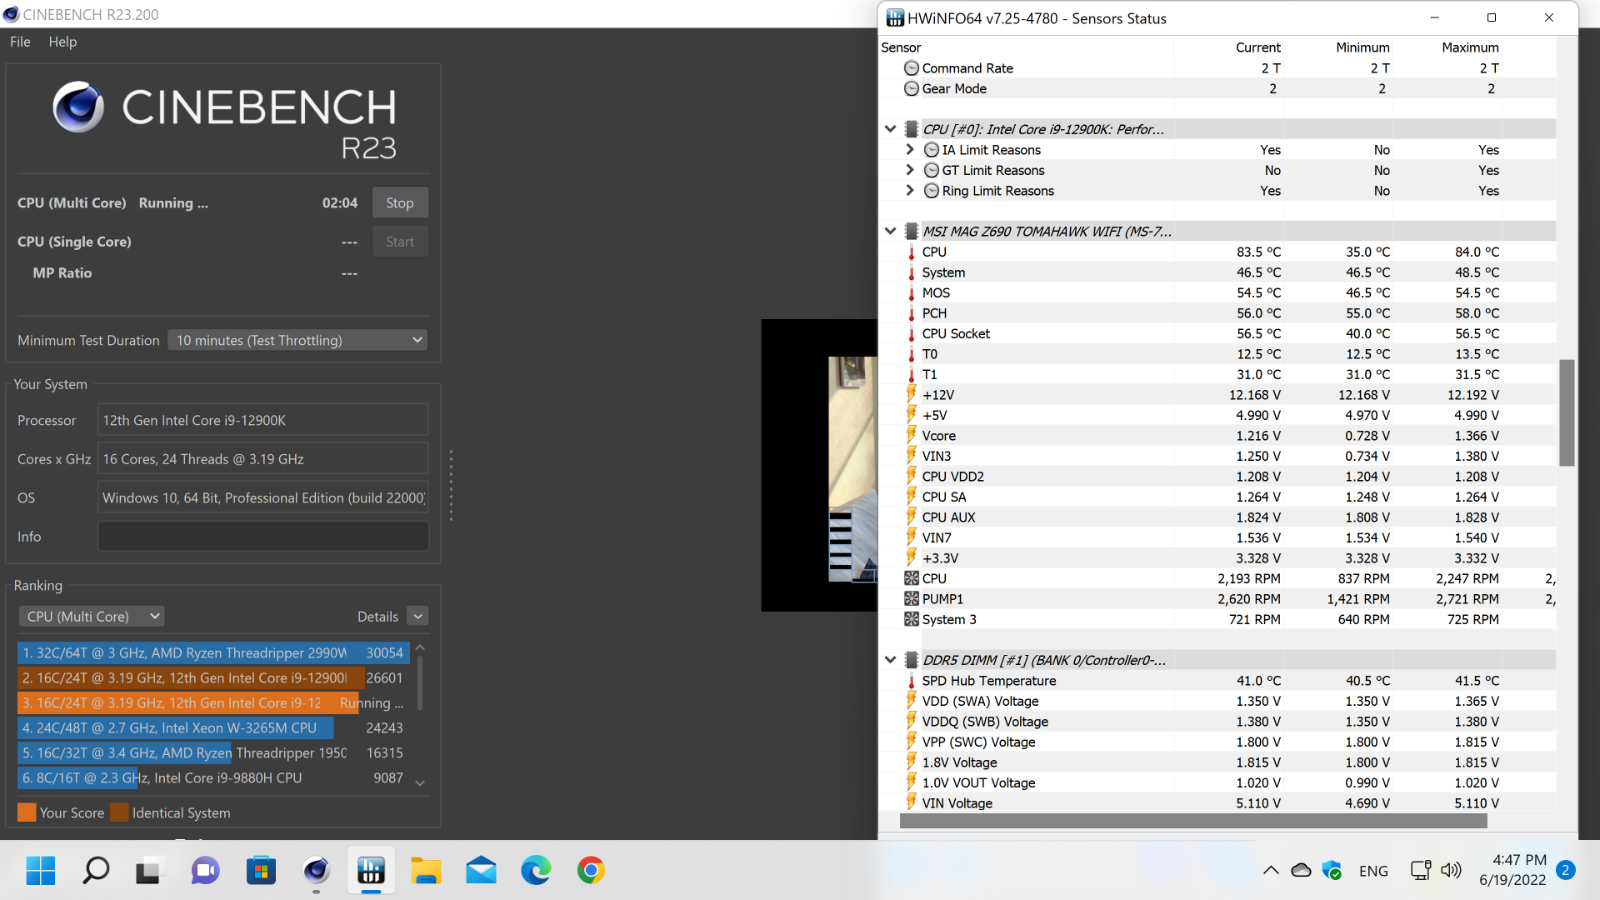This screenshot has height=900, width=1600.
Task: Switch to HWiNFO via taskbar icon
Action: tap(371, 871)
